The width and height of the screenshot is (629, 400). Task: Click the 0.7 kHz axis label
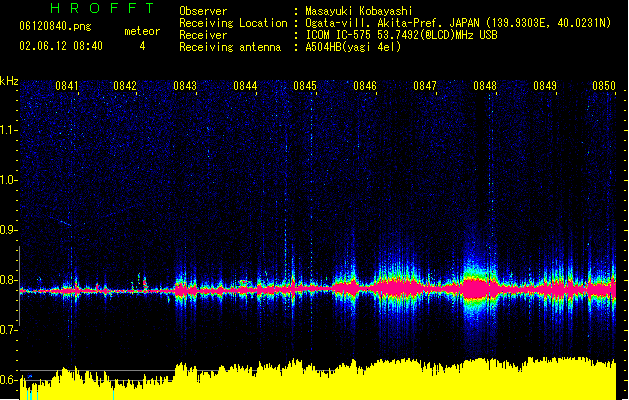tap(8, 330)
